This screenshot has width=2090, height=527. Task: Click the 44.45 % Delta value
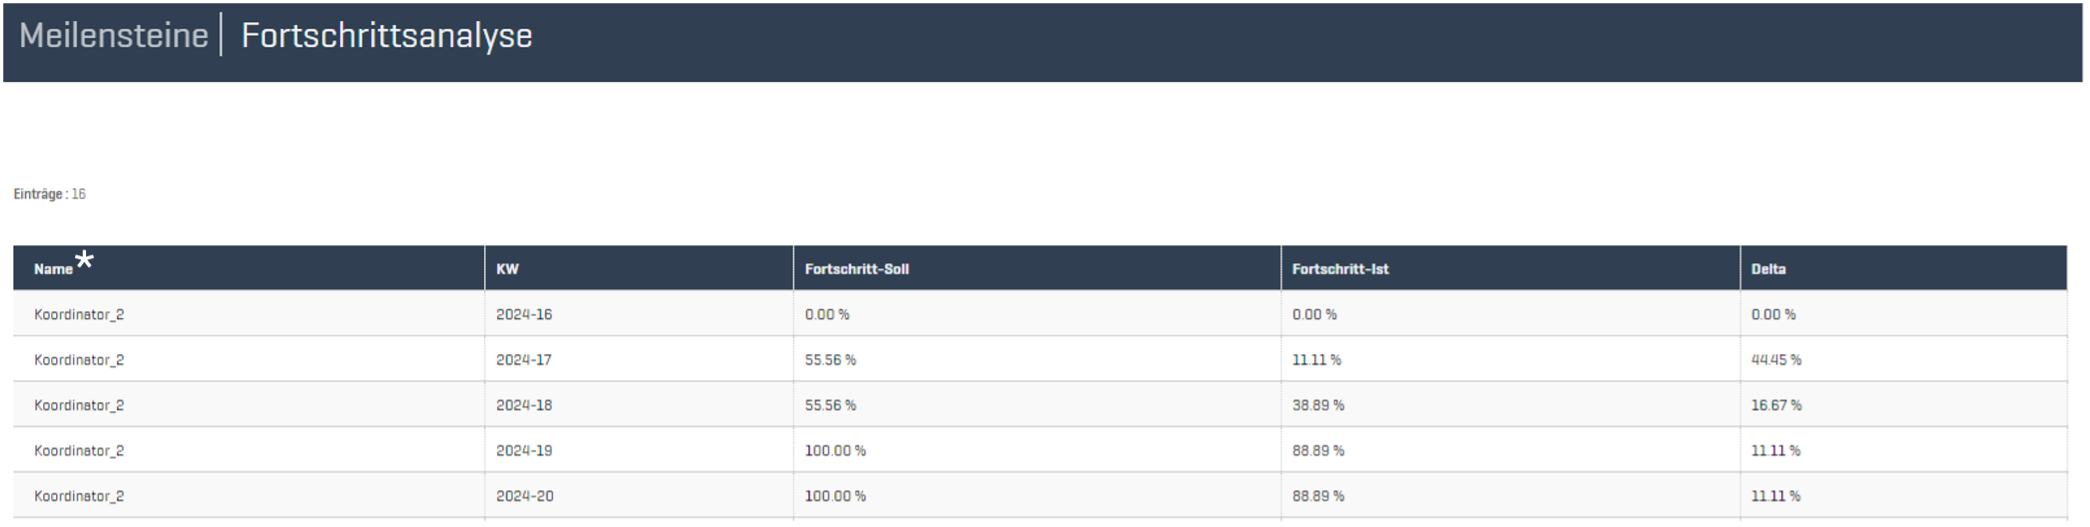coord(1776,360)
